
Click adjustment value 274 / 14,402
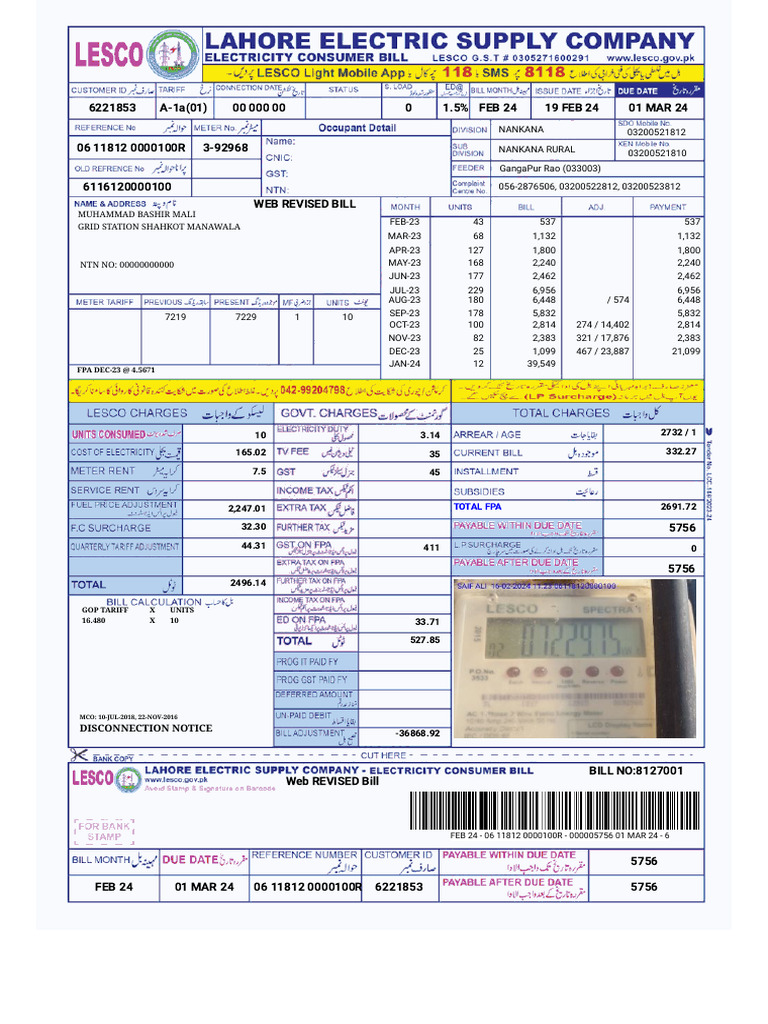point(602,325)
